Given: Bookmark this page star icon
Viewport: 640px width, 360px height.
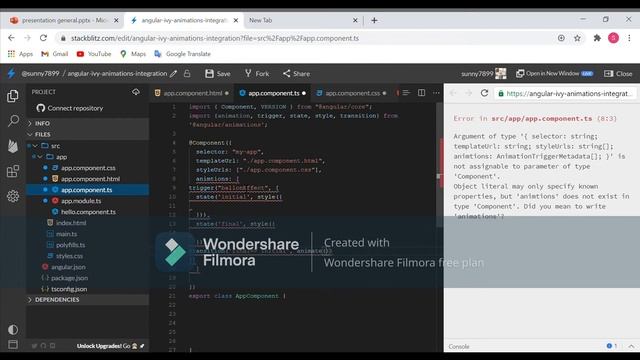Looking at the screenshot, I should tap(577, 38).
